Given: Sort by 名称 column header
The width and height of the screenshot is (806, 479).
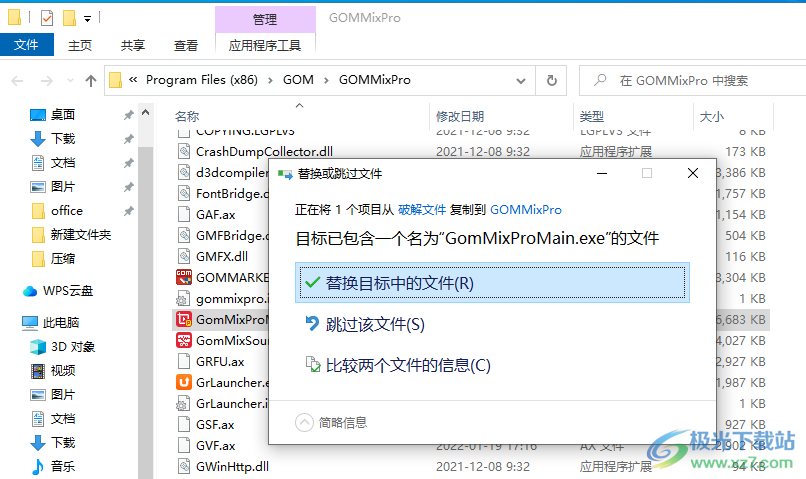Looking at the screenshot, I should (187, 117).
